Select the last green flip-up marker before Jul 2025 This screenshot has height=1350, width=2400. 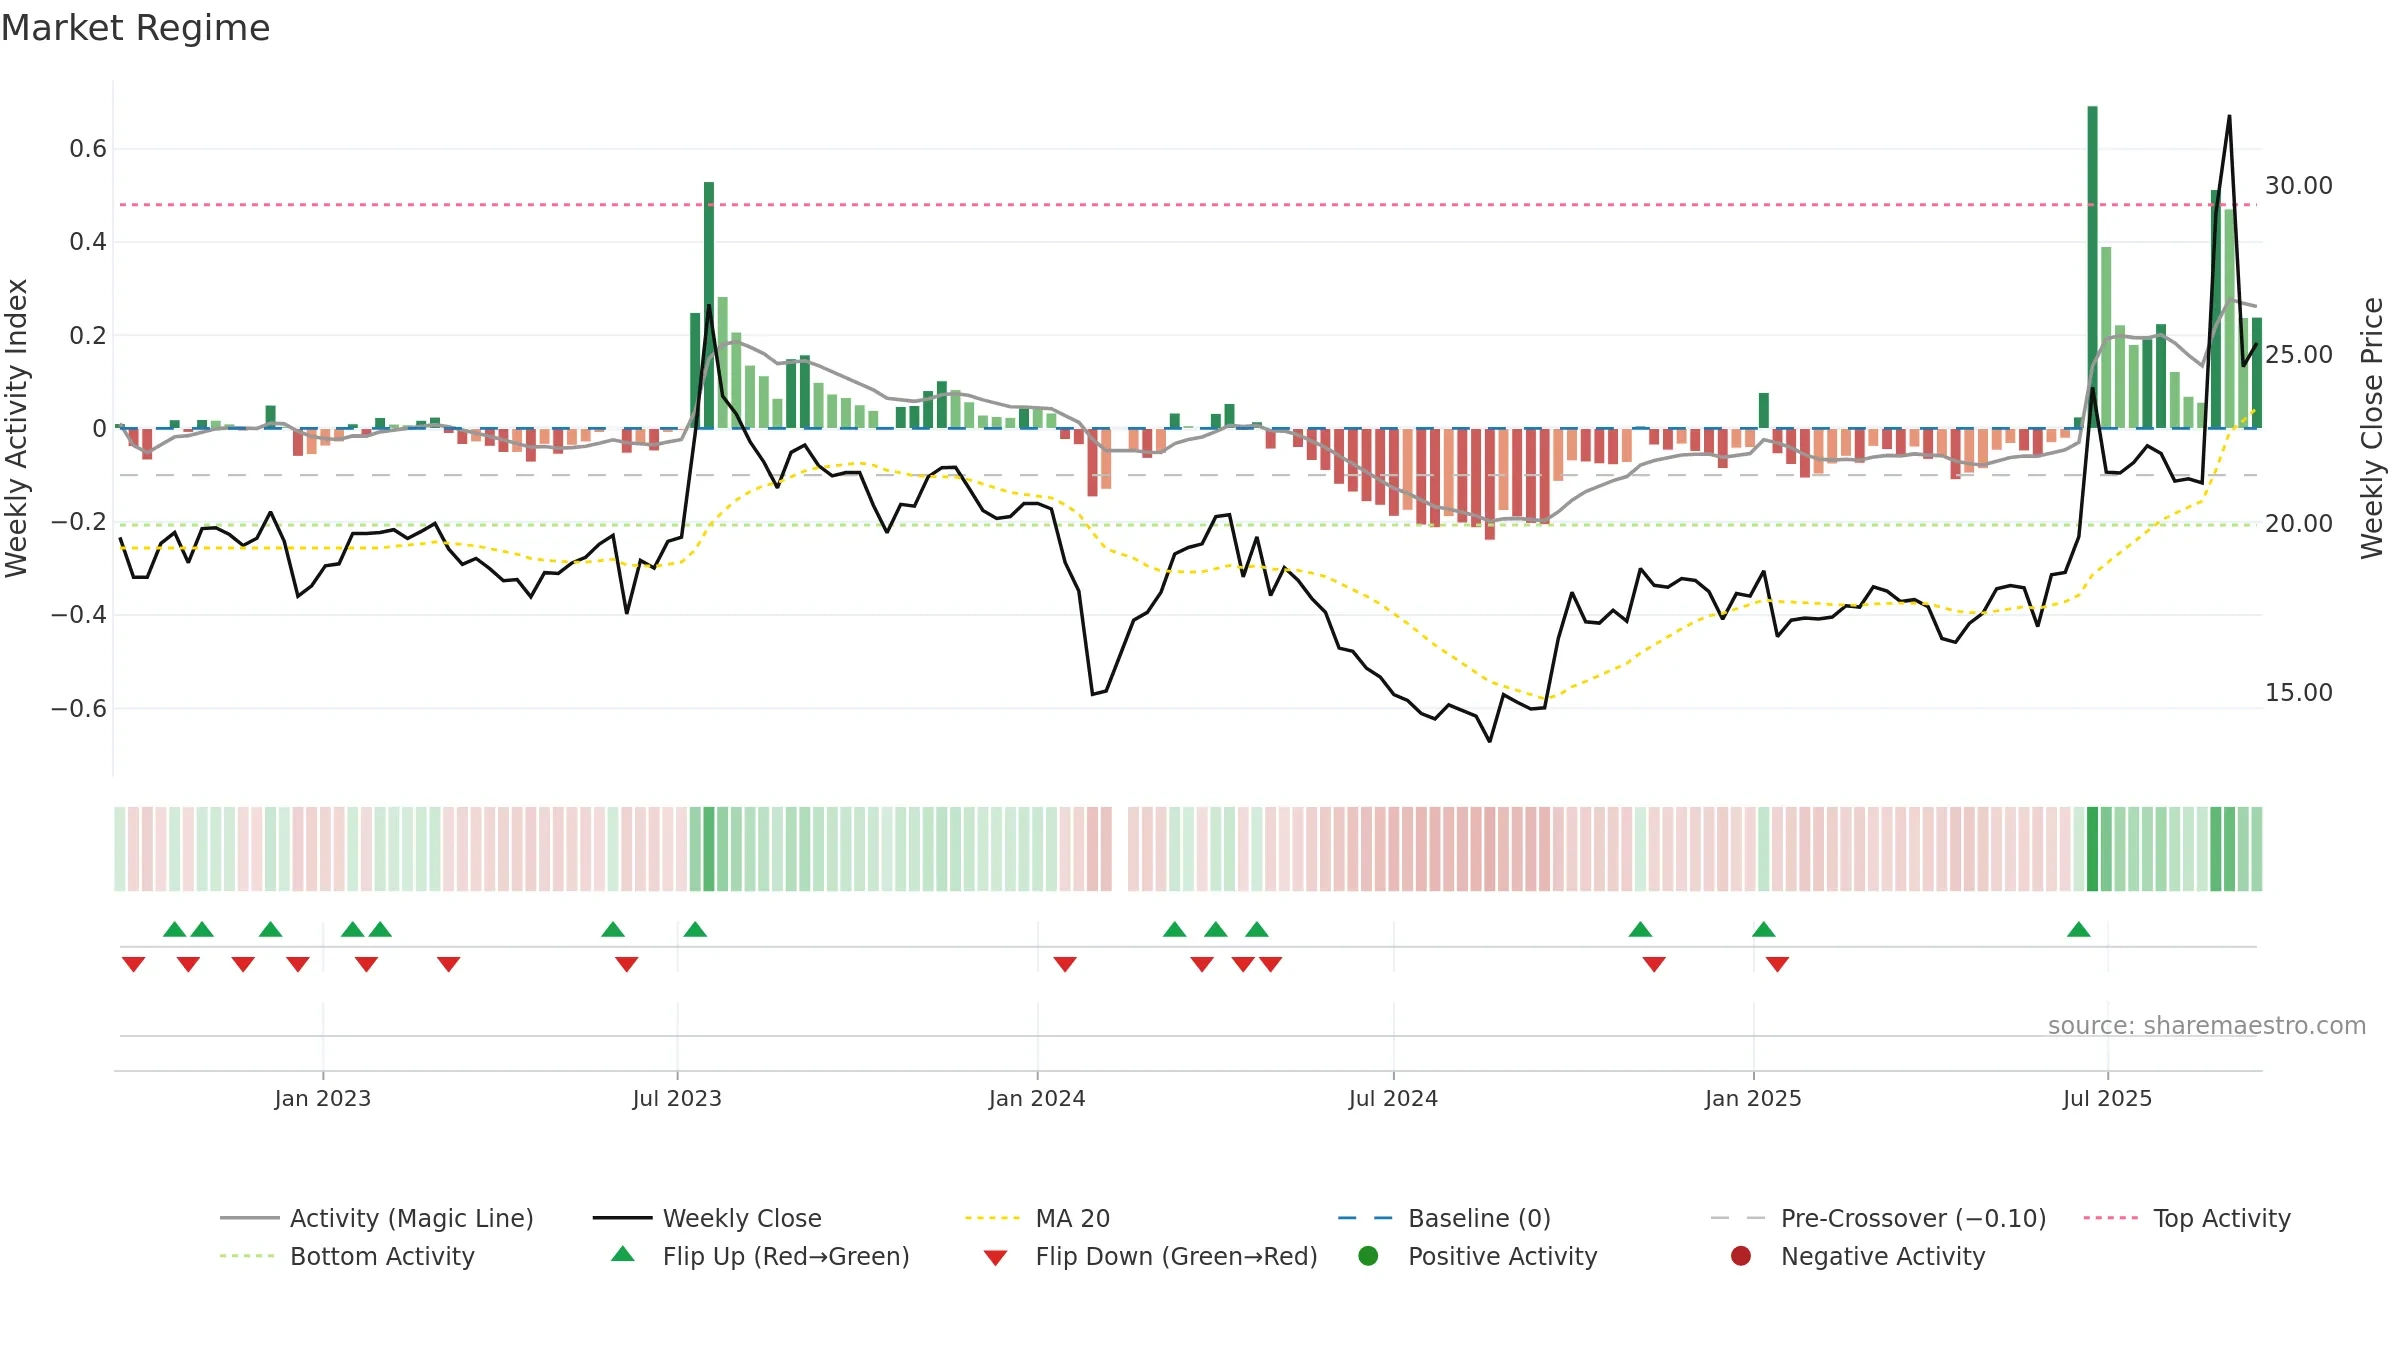2079,930
